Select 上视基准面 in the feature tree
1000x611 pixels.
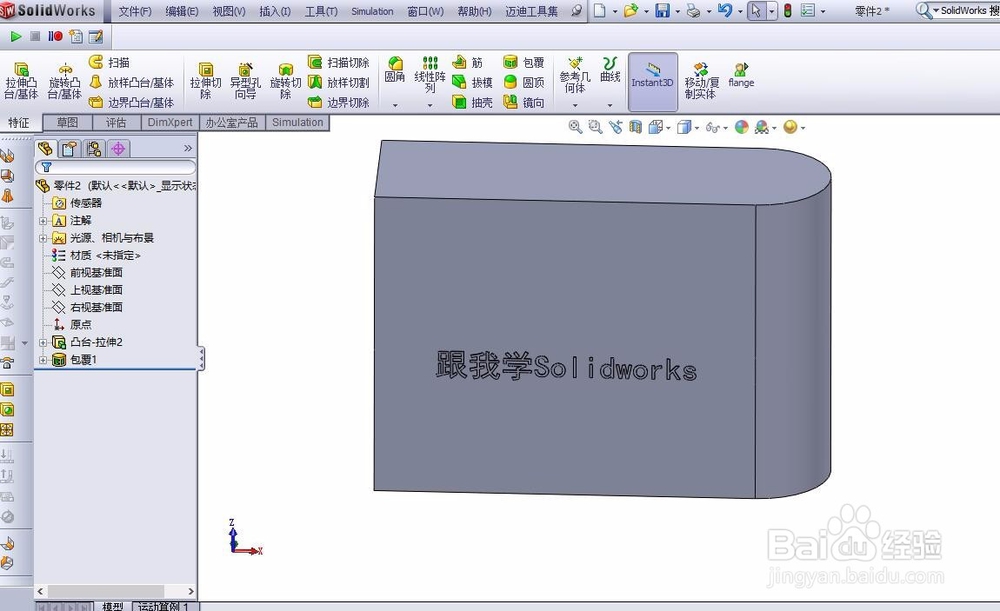coord(87,290)
